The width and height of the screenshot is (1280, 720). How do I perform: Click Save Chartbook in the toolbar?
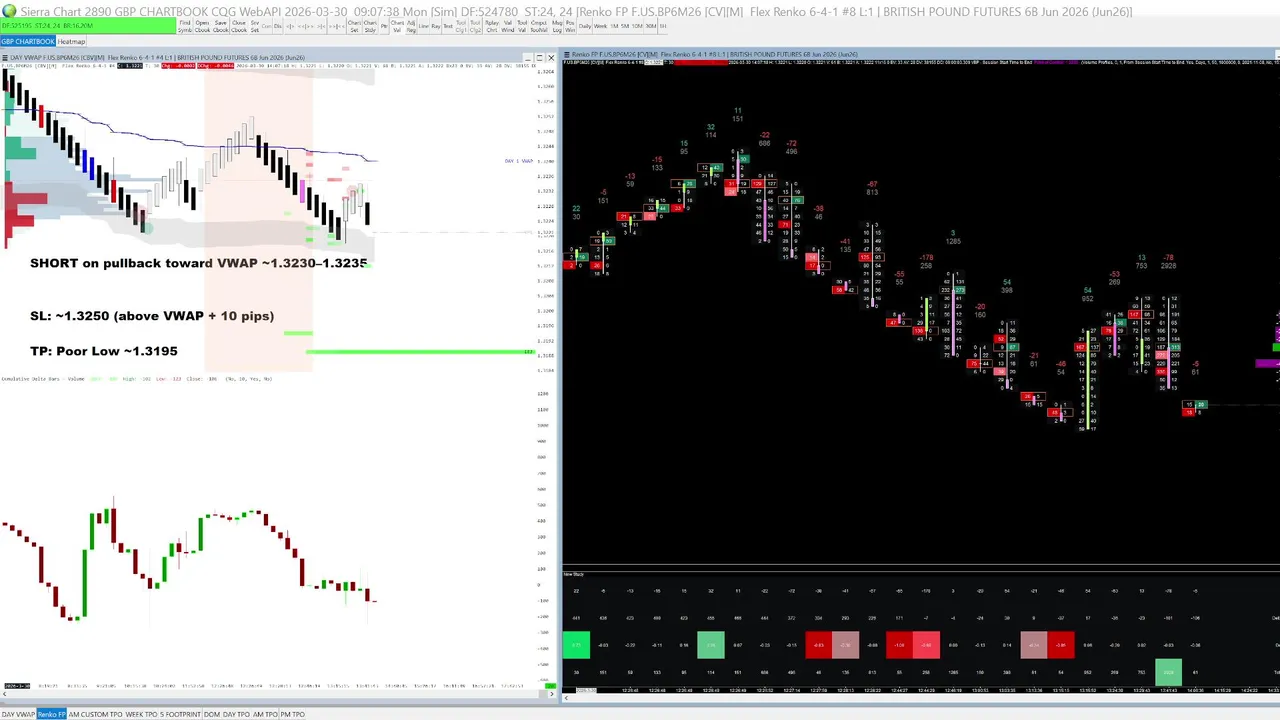[x=221, y=26]
